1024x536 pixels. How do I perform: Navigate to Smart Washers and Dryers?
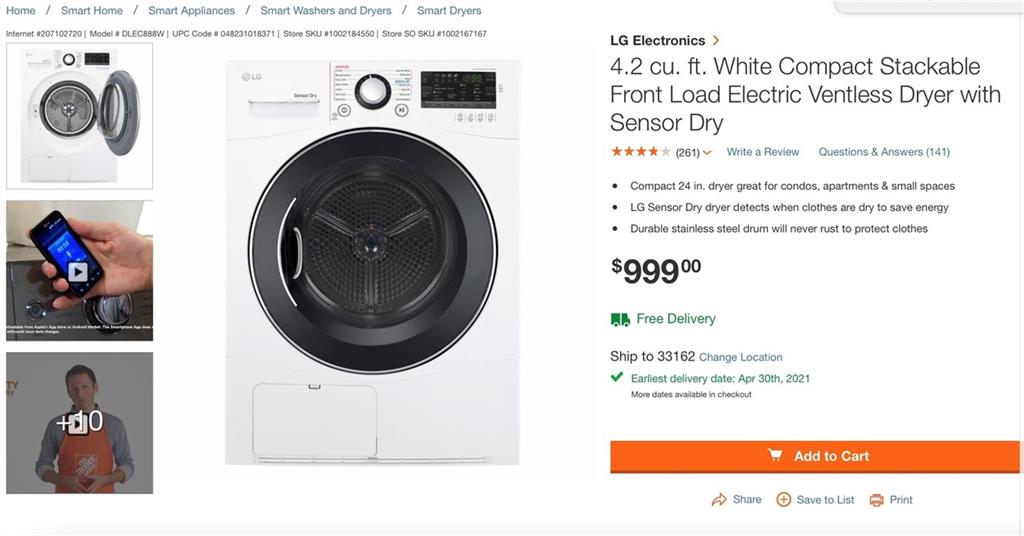[326, 11]
